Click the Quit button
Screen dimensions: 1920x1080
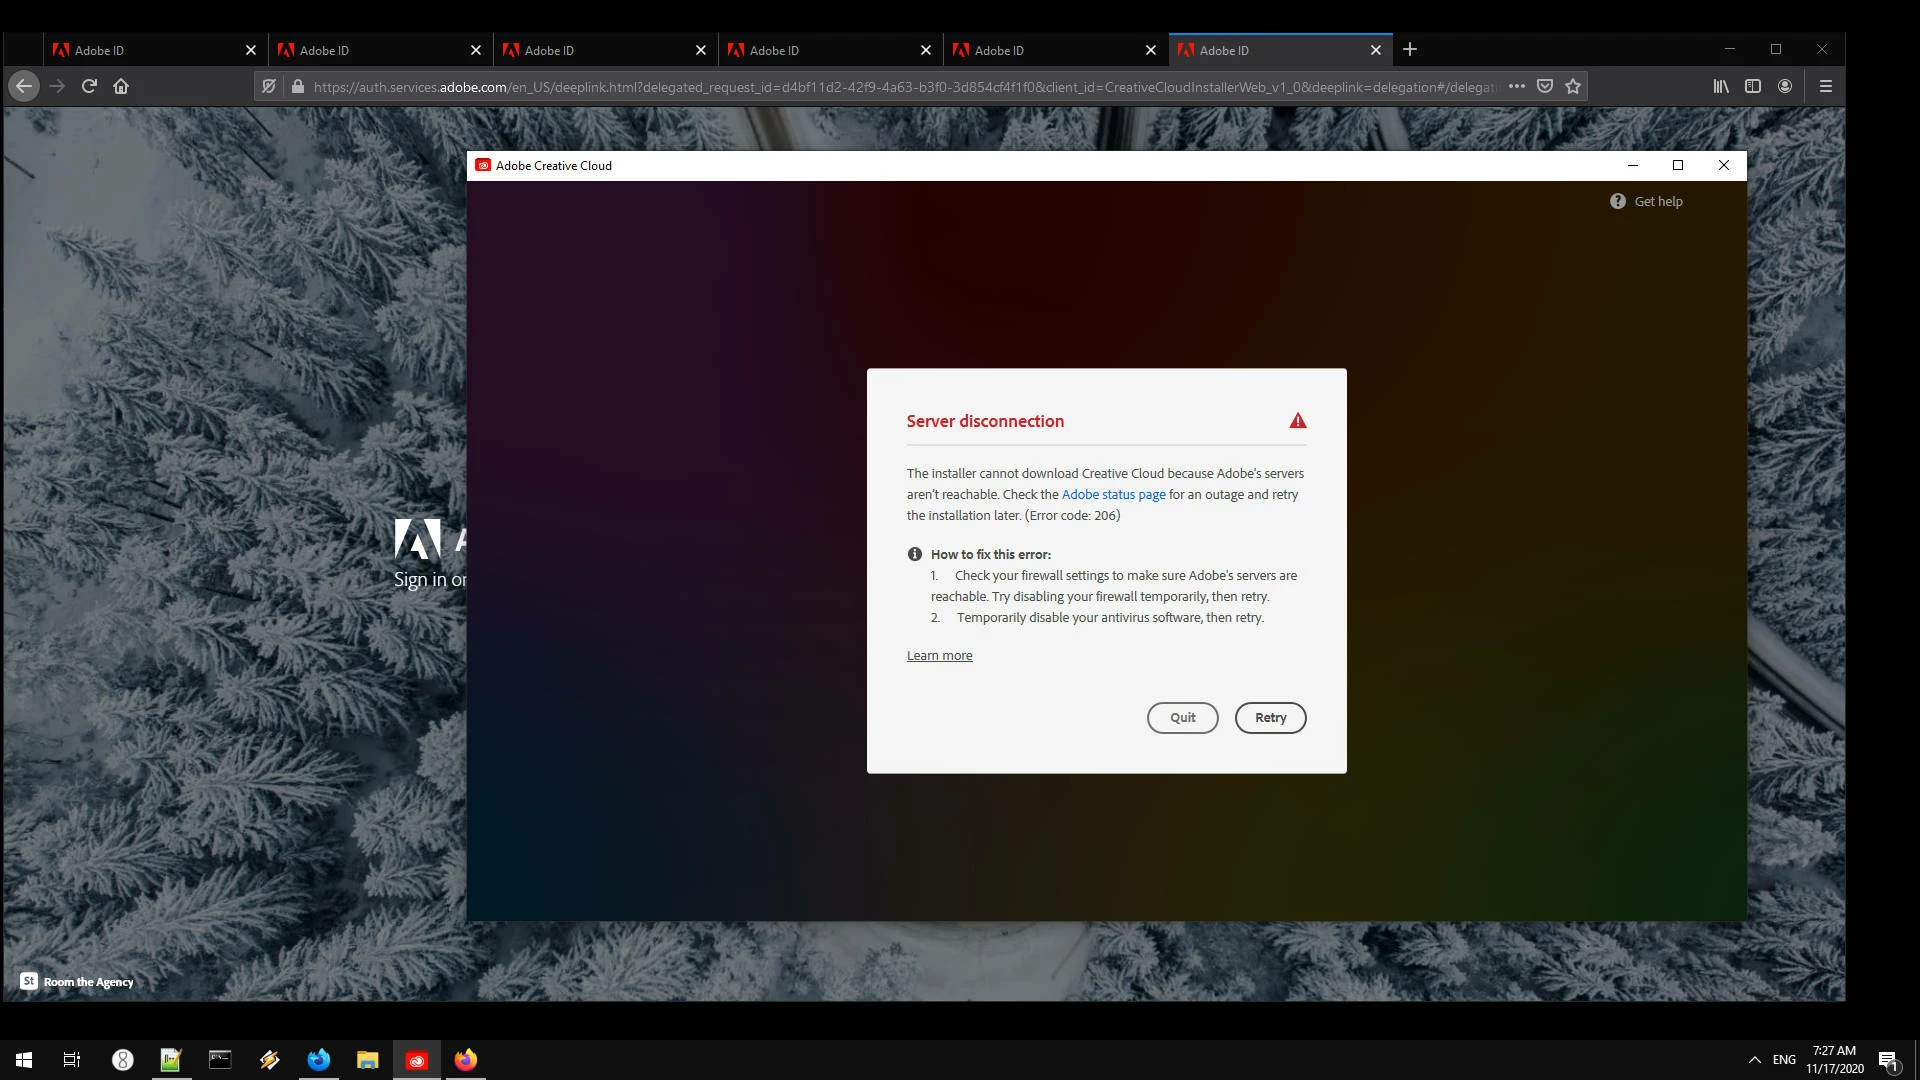(1182, 717)
